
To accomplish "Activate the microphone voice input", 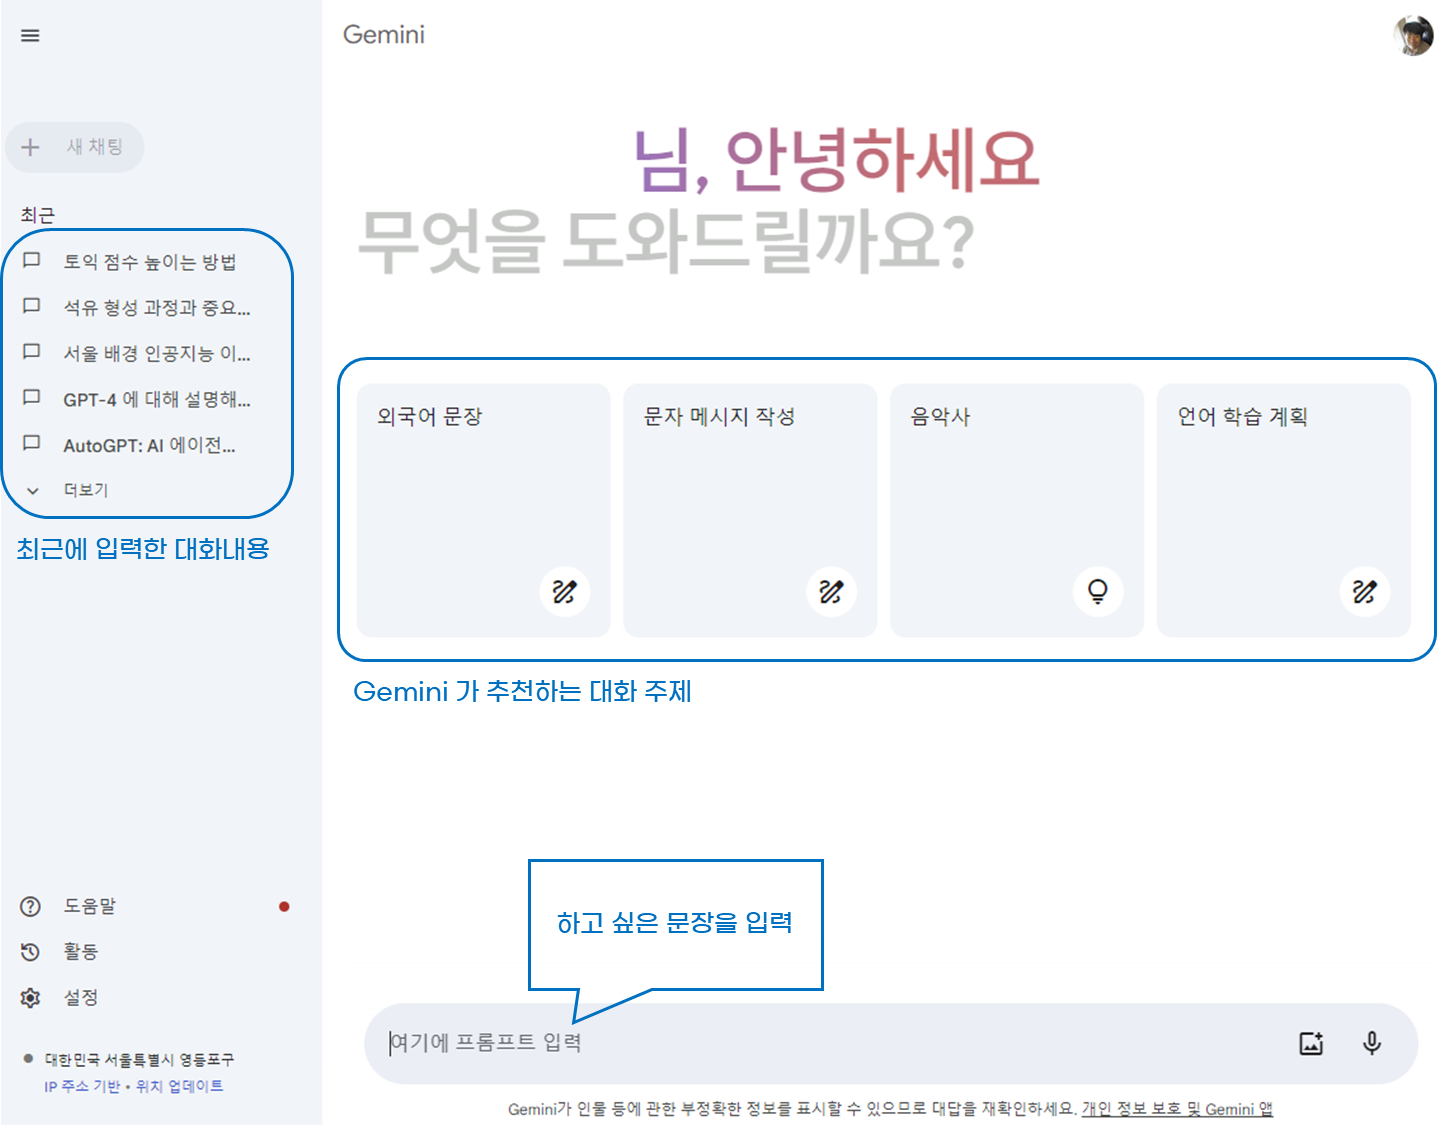I will click(1372, 1043).
